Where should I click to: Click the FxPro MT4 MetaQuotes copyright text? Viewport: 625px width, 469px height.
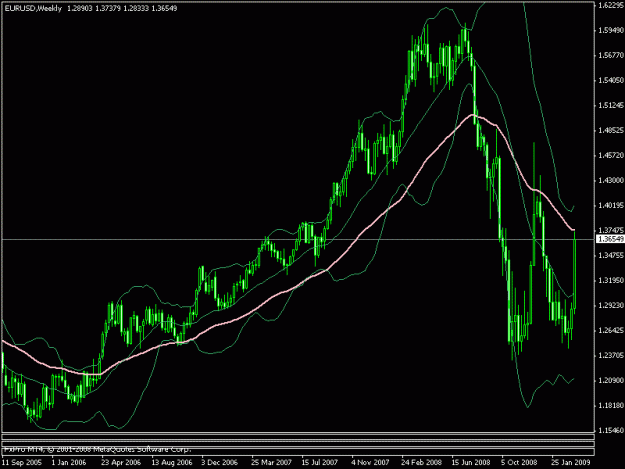pyautogui.click(x=98, y=449)
